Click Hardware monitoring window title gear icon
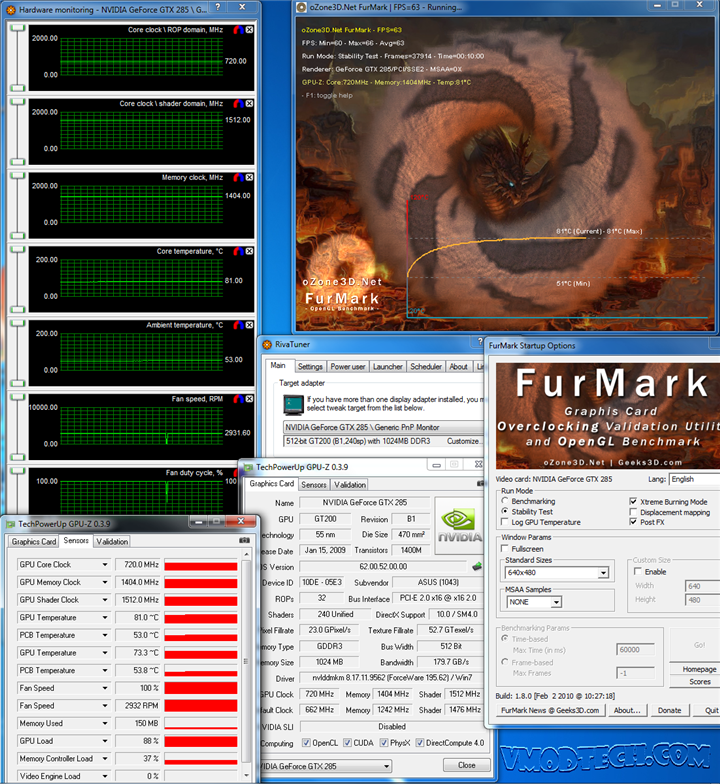 click(x=10, y=10)
